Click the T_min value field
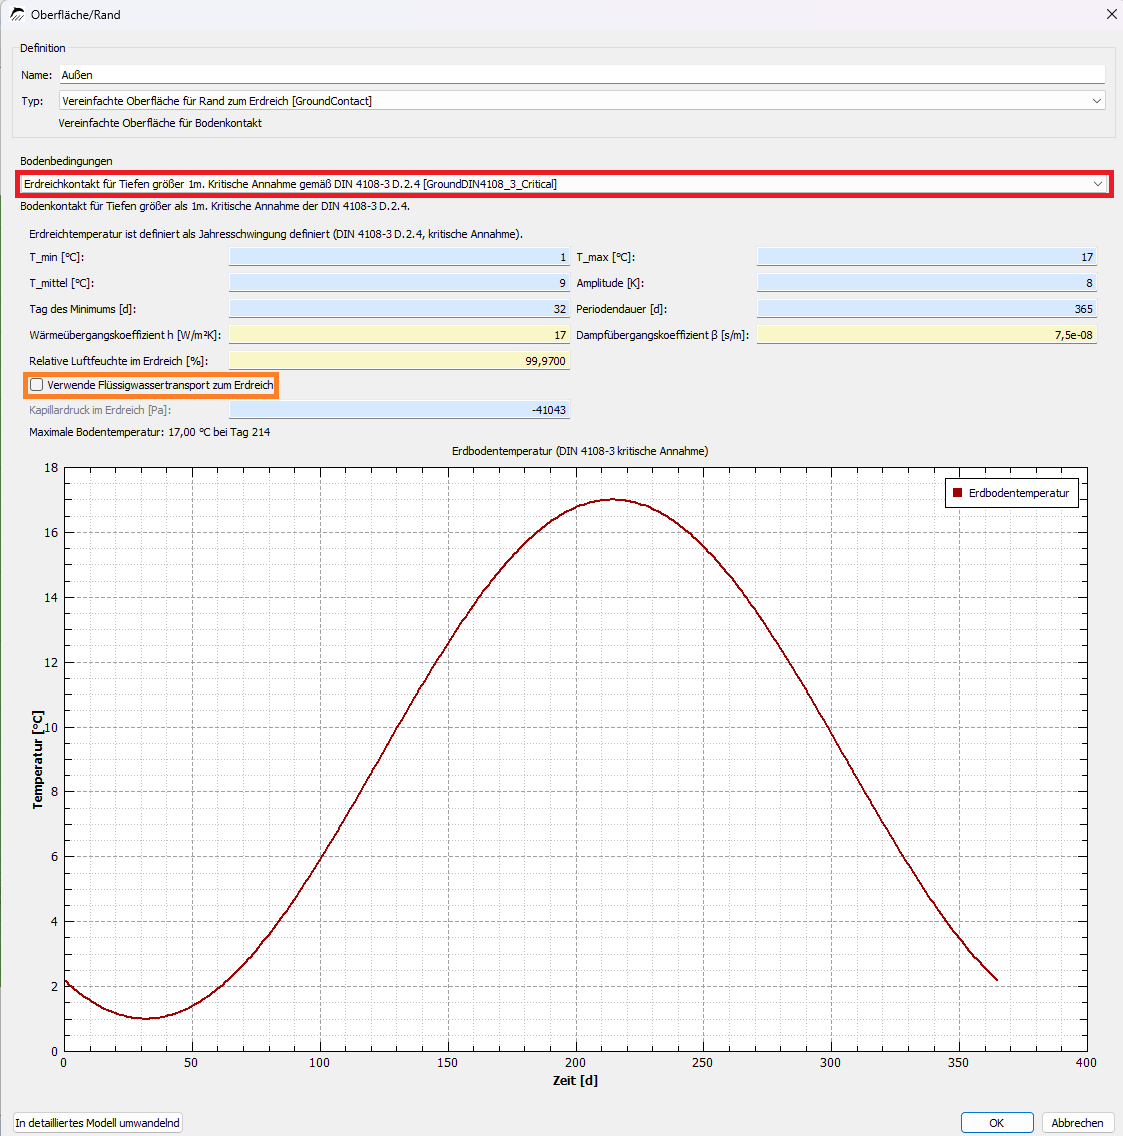The image size is (1123, 1136). pos(399,256)
